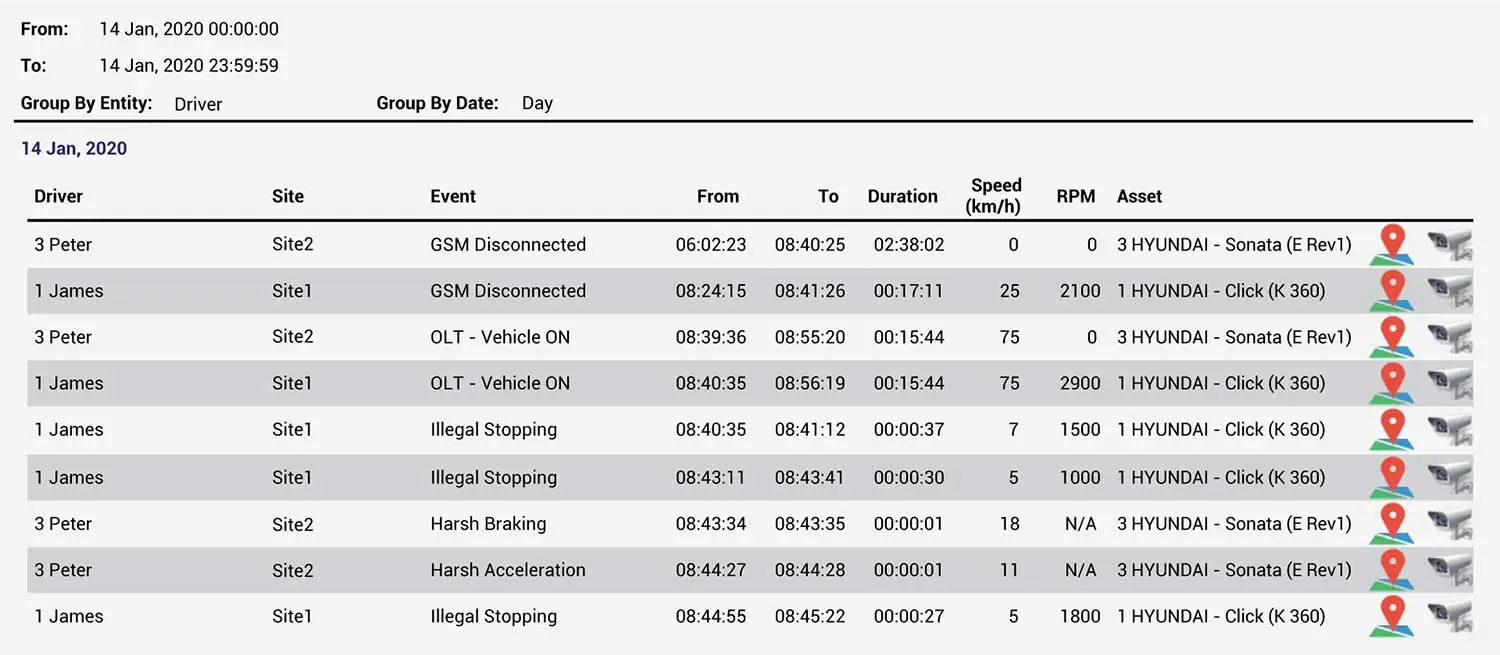Show map pin for Illegal Stopping at 08:40:35
The height and width of the screenshot is (655, 1500).
1391,430
